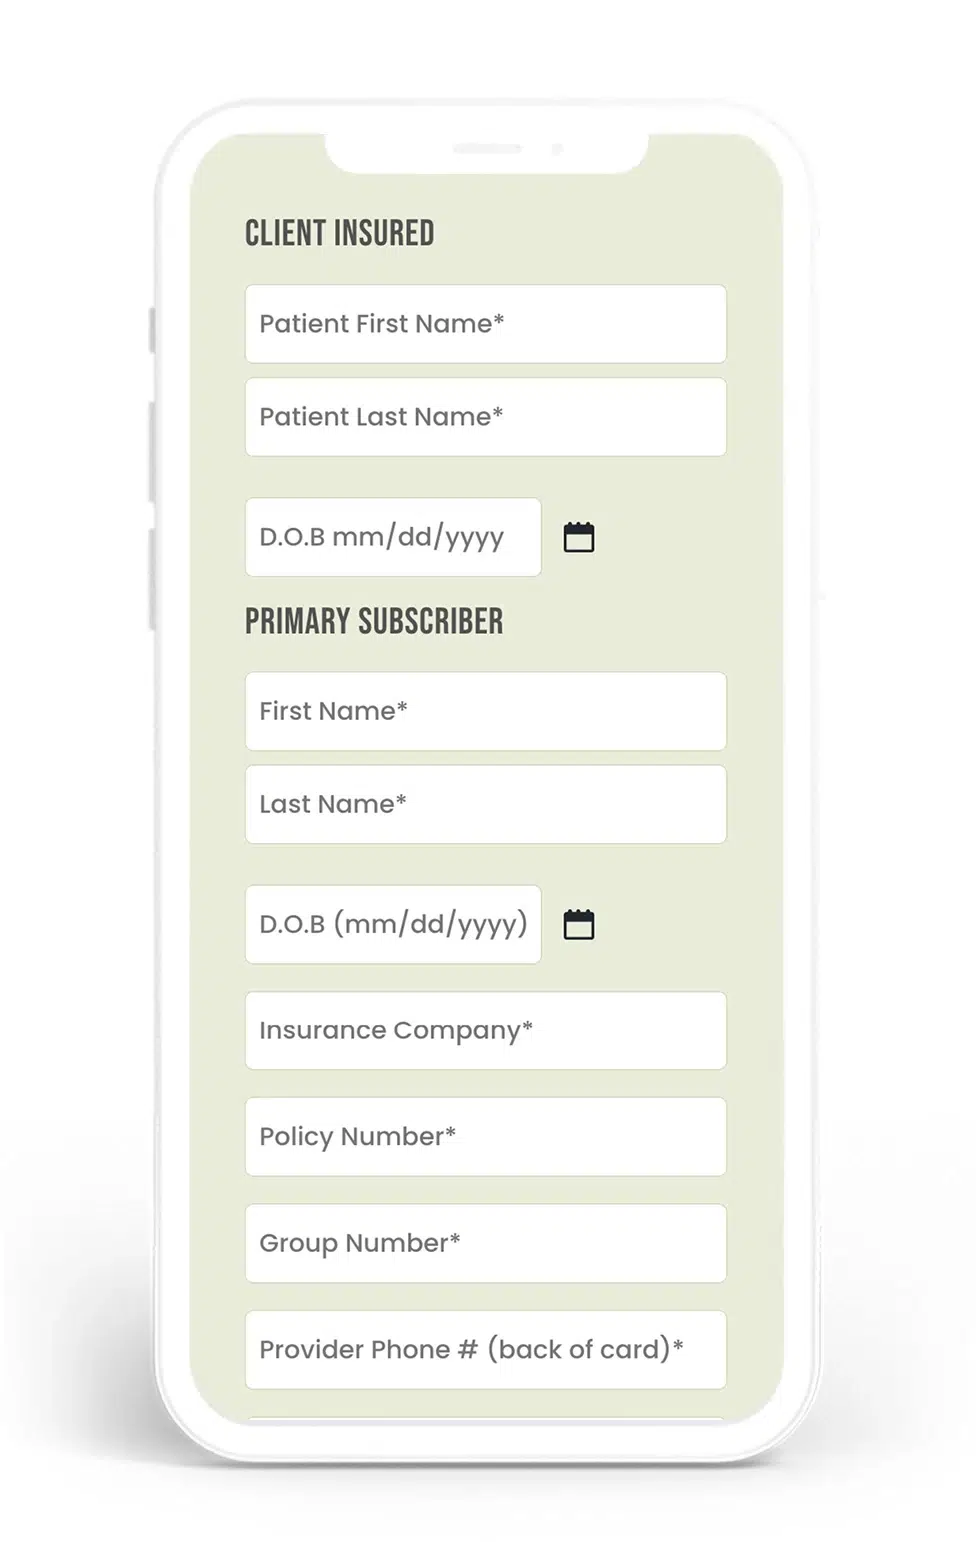Screen dimensions: 976x1563
Task: Open the calendar picker for patient D.O.B
Action: 579,537
